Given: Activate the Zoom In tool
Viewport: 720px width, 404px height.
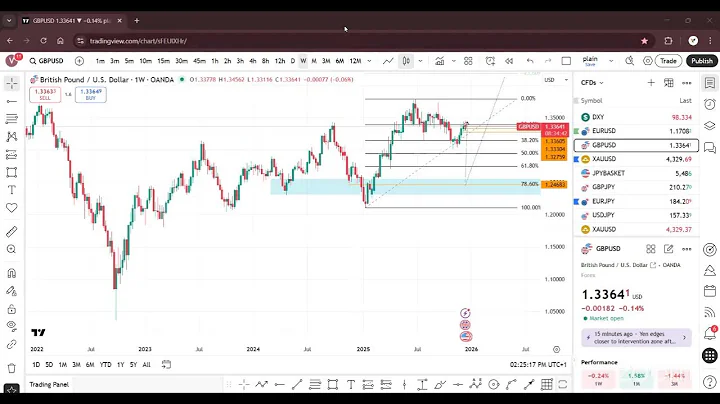Looking at the screenshot, I should pyautogui.click(x=11, y=249).
